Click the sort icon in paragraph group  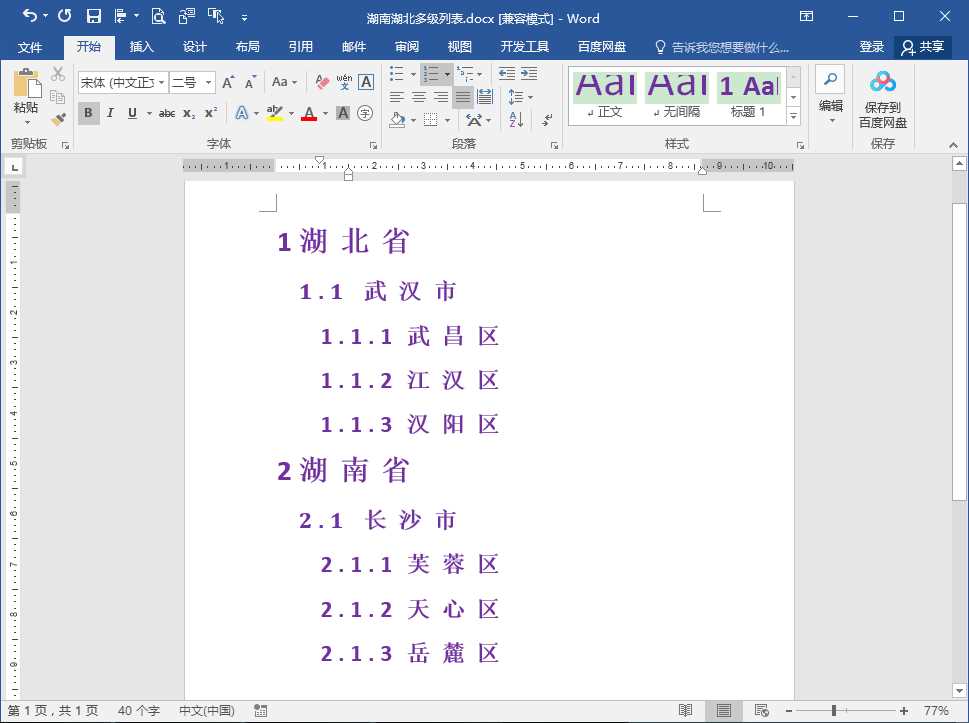click(x=516, y=120)
